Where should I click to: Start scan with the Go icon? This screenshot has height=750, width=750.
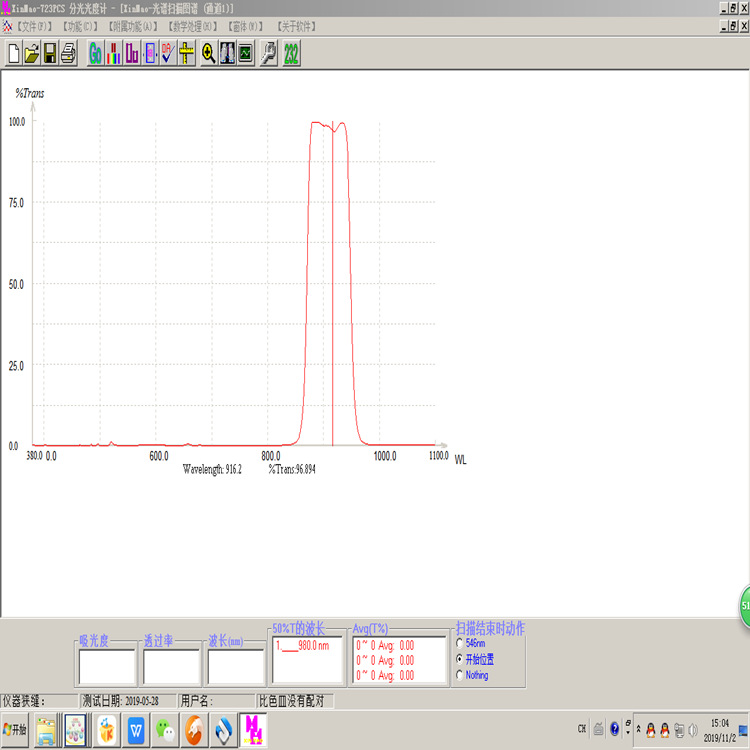pos(95,54)
